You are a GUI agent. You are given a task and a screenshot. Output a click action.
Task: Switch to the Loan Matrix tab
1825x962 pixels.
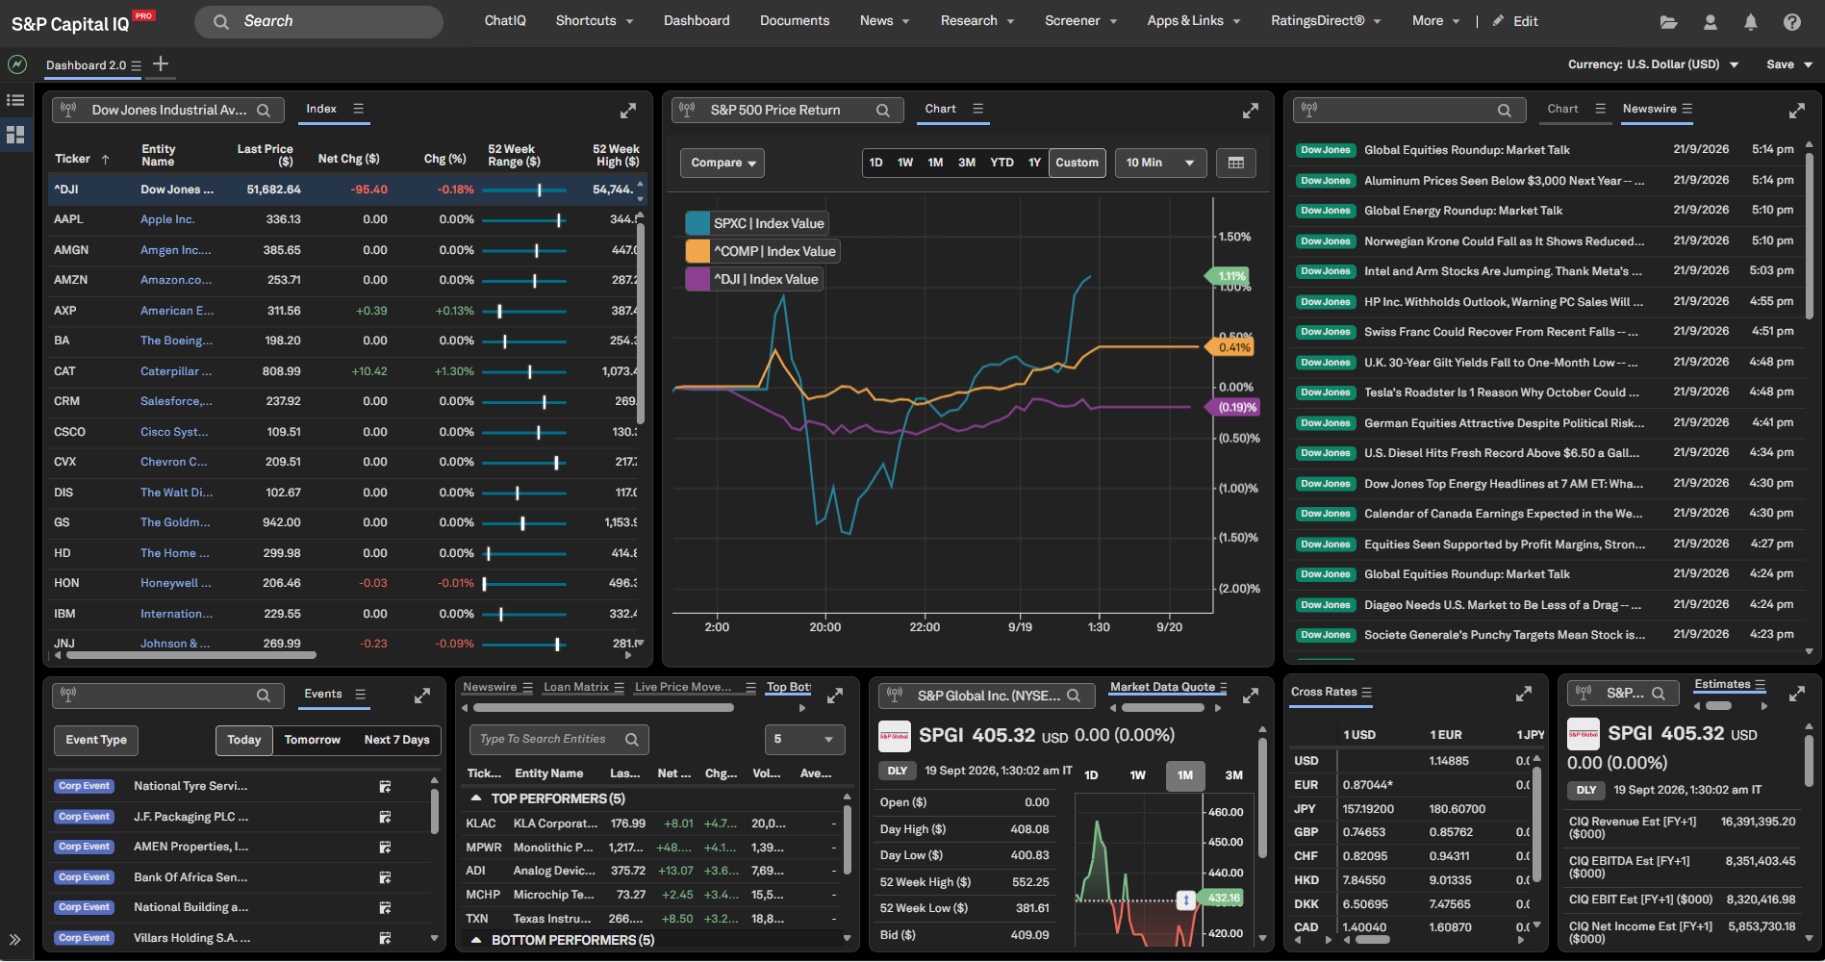pyautogui.click(x=576, y=688)
